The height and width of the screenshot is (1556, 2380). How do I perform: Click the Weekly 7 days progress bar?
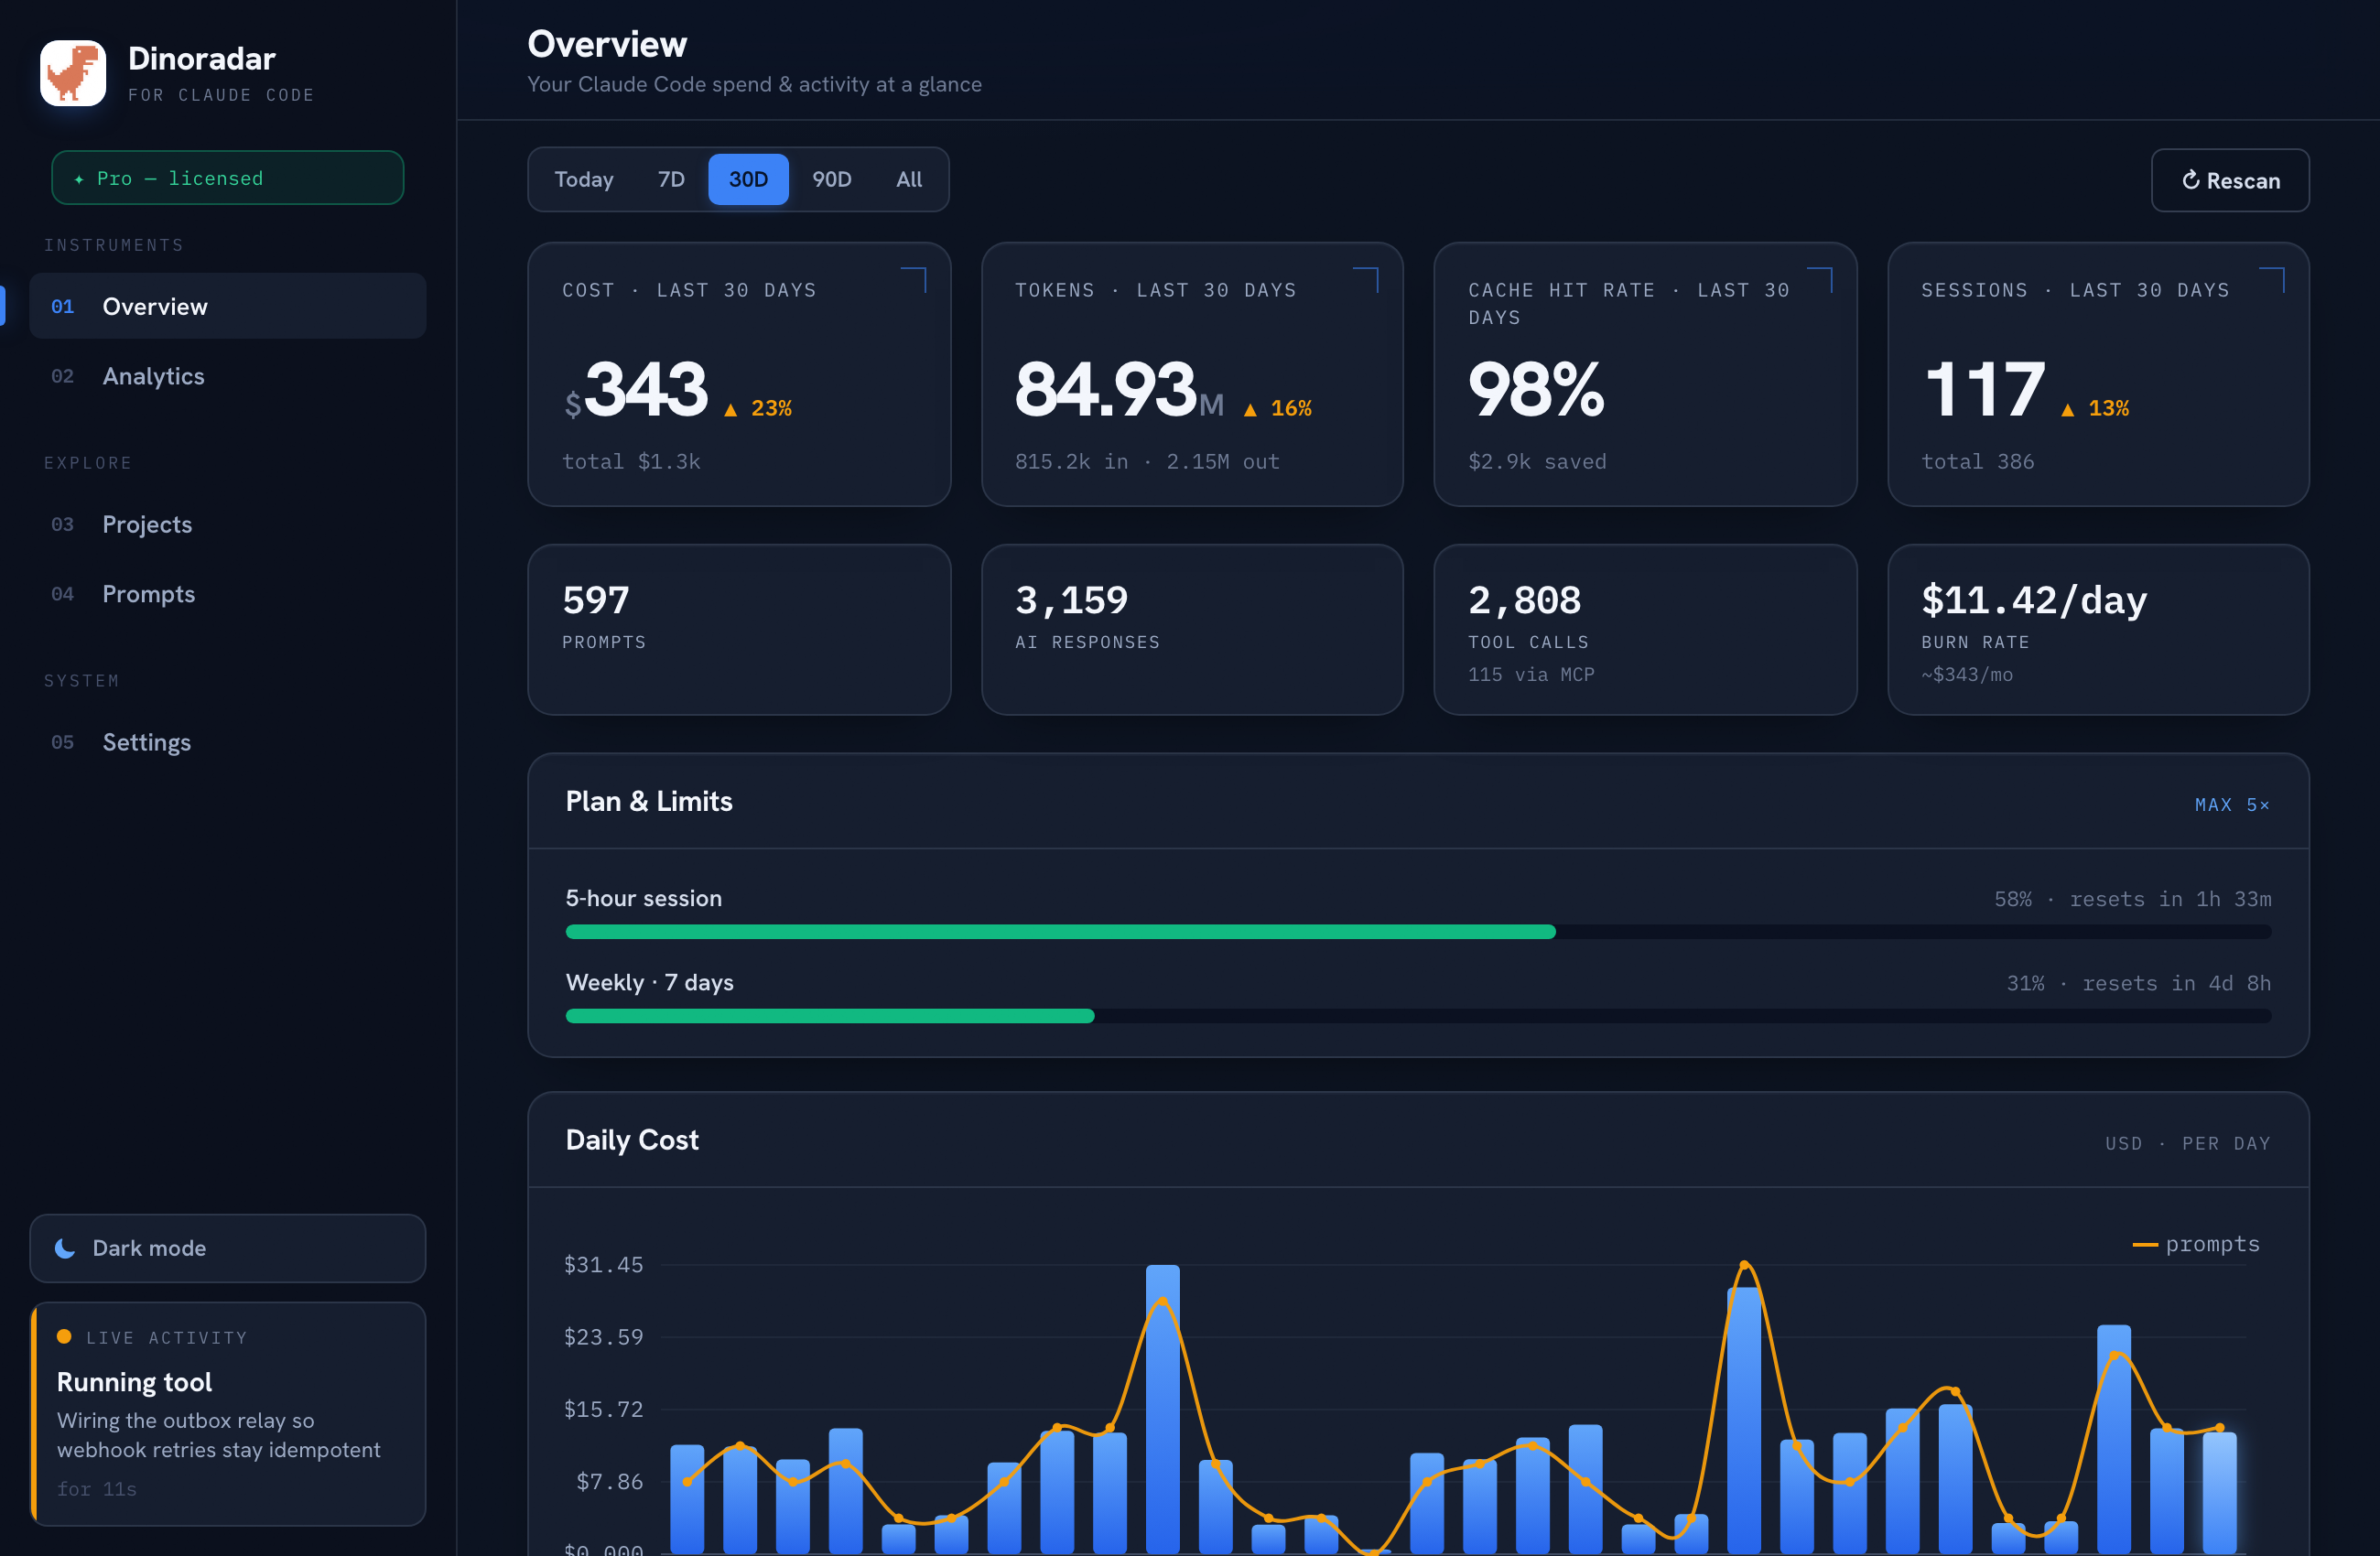1418,1016
